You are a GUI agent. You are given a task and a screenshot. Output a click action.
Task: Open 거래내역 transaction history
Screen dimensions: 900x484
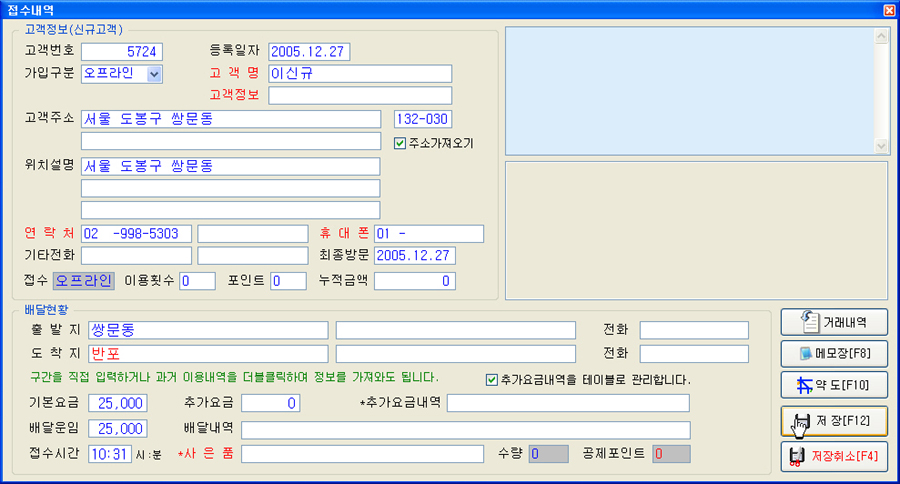[834, 322]
